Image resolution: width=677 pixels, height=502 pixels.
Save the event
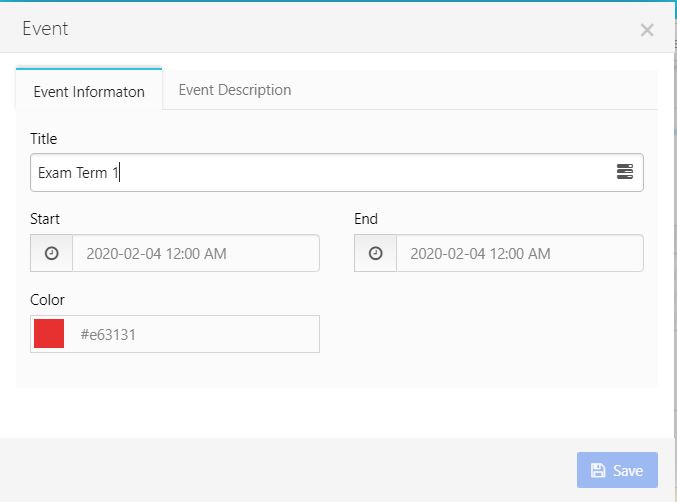click(617, 470)
